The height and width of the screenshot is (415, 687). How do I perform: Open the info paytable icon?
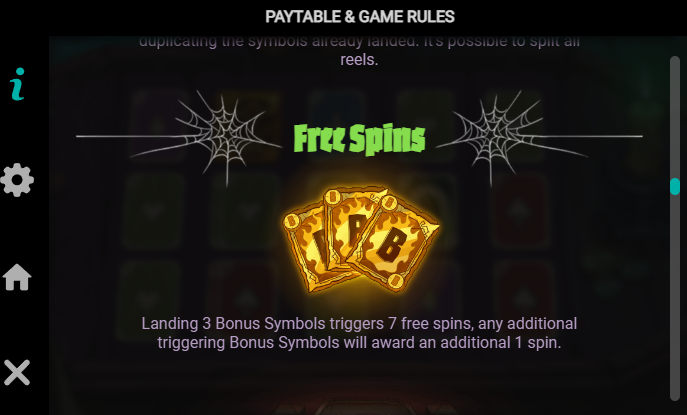[x=18, y=84]
